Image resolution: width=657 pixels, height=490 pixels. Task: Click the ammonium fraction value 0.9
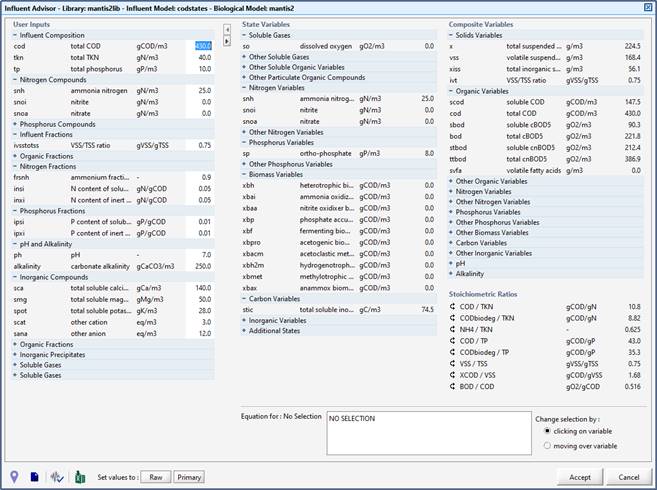(200, 177)
